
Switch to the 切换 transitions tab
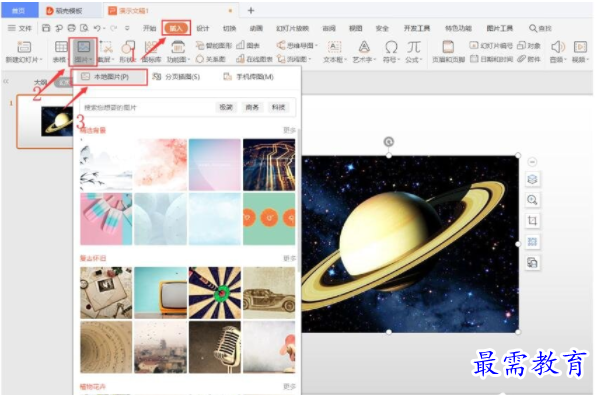pos(230,28)
